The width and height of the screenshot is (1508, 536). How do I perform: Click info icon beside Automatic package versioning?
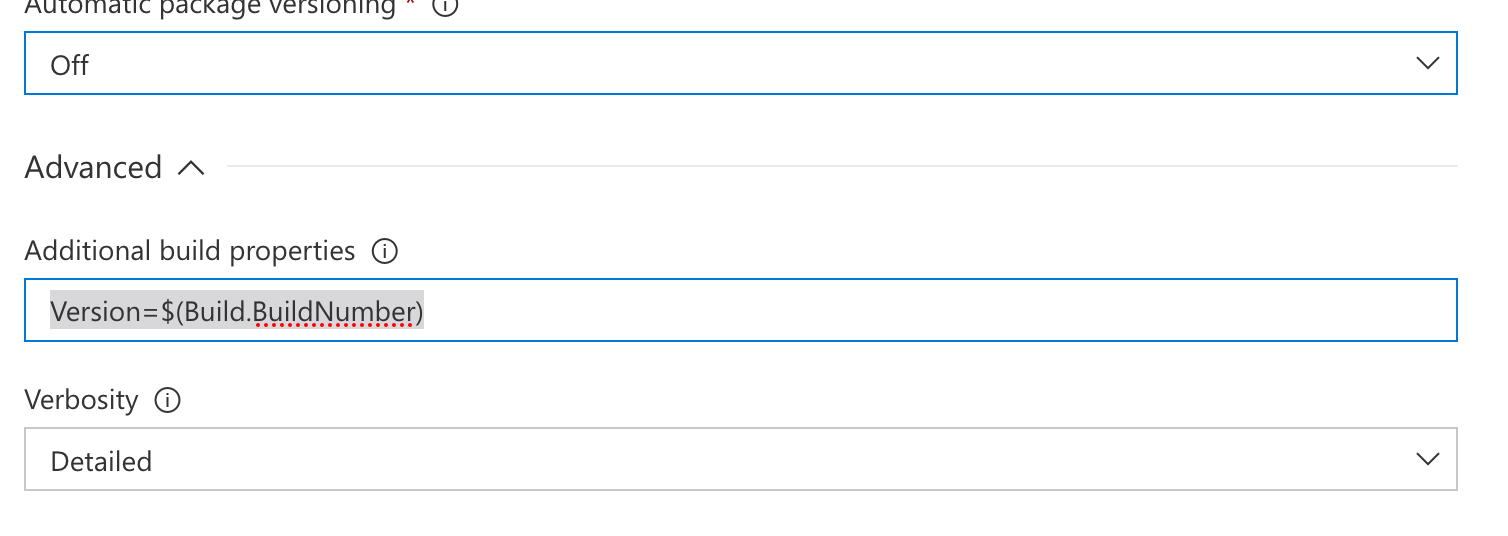point(445,7)
